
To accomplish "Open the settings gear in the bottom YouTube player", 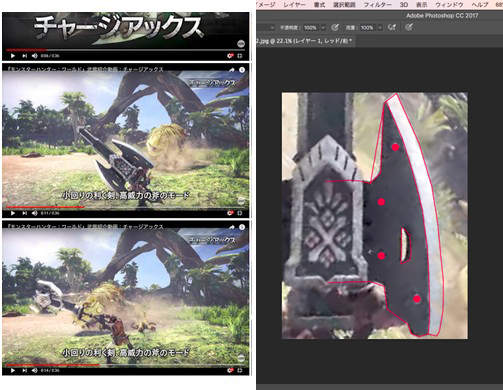I will [x=230, y=370].
